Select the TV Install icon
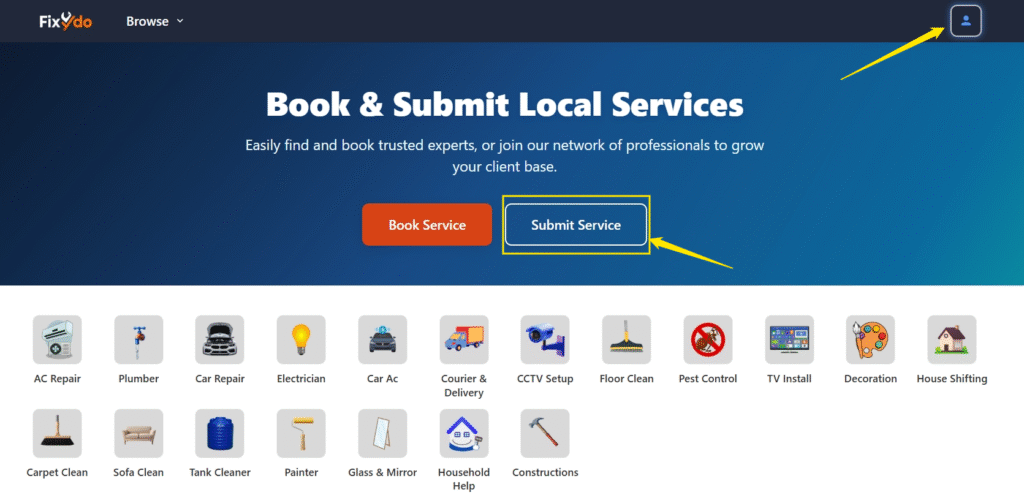1024x495 pixels. tap(789, 340)
